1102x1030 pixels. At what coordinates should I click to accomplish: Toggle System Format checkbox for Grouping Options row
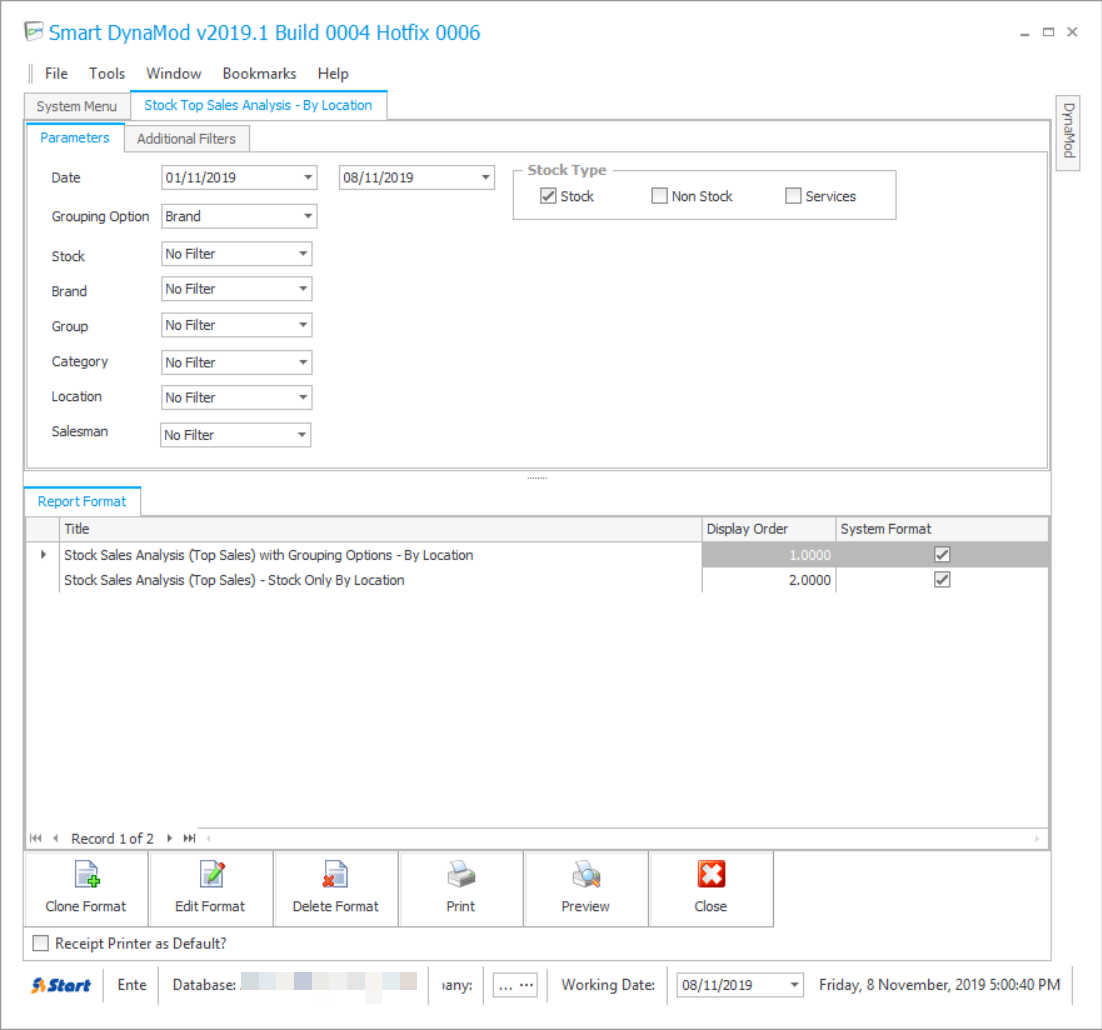click(x=942, y=554)
